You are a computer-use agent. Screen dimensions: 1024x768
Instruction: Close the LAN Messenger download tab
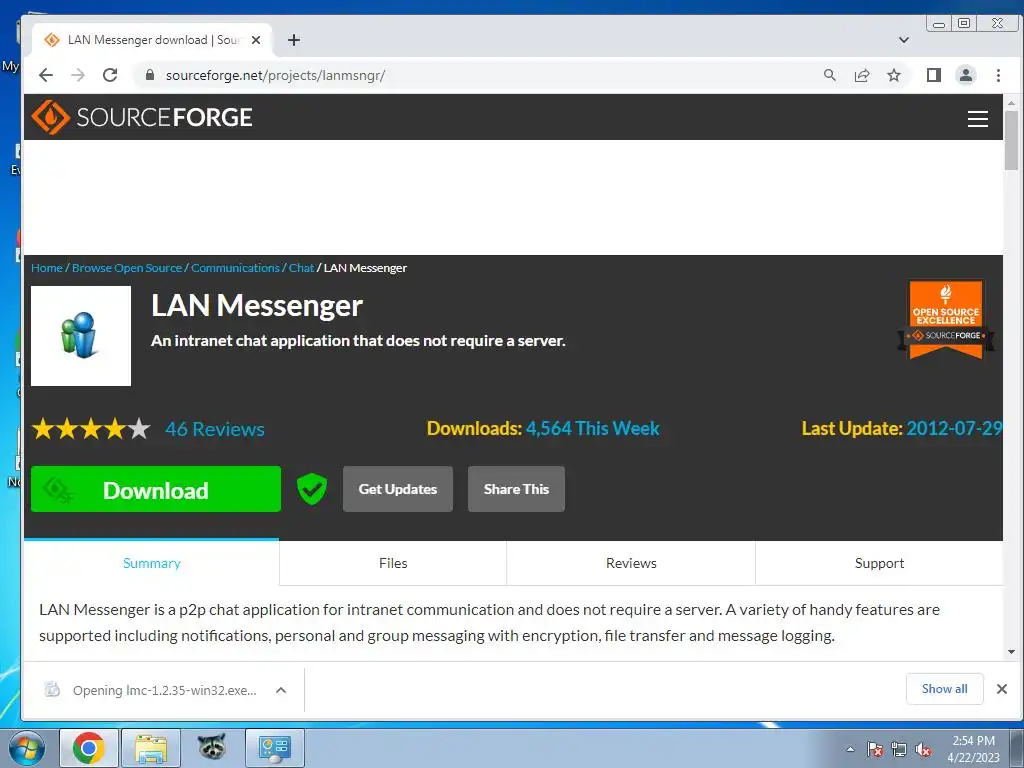coord(256,40)
